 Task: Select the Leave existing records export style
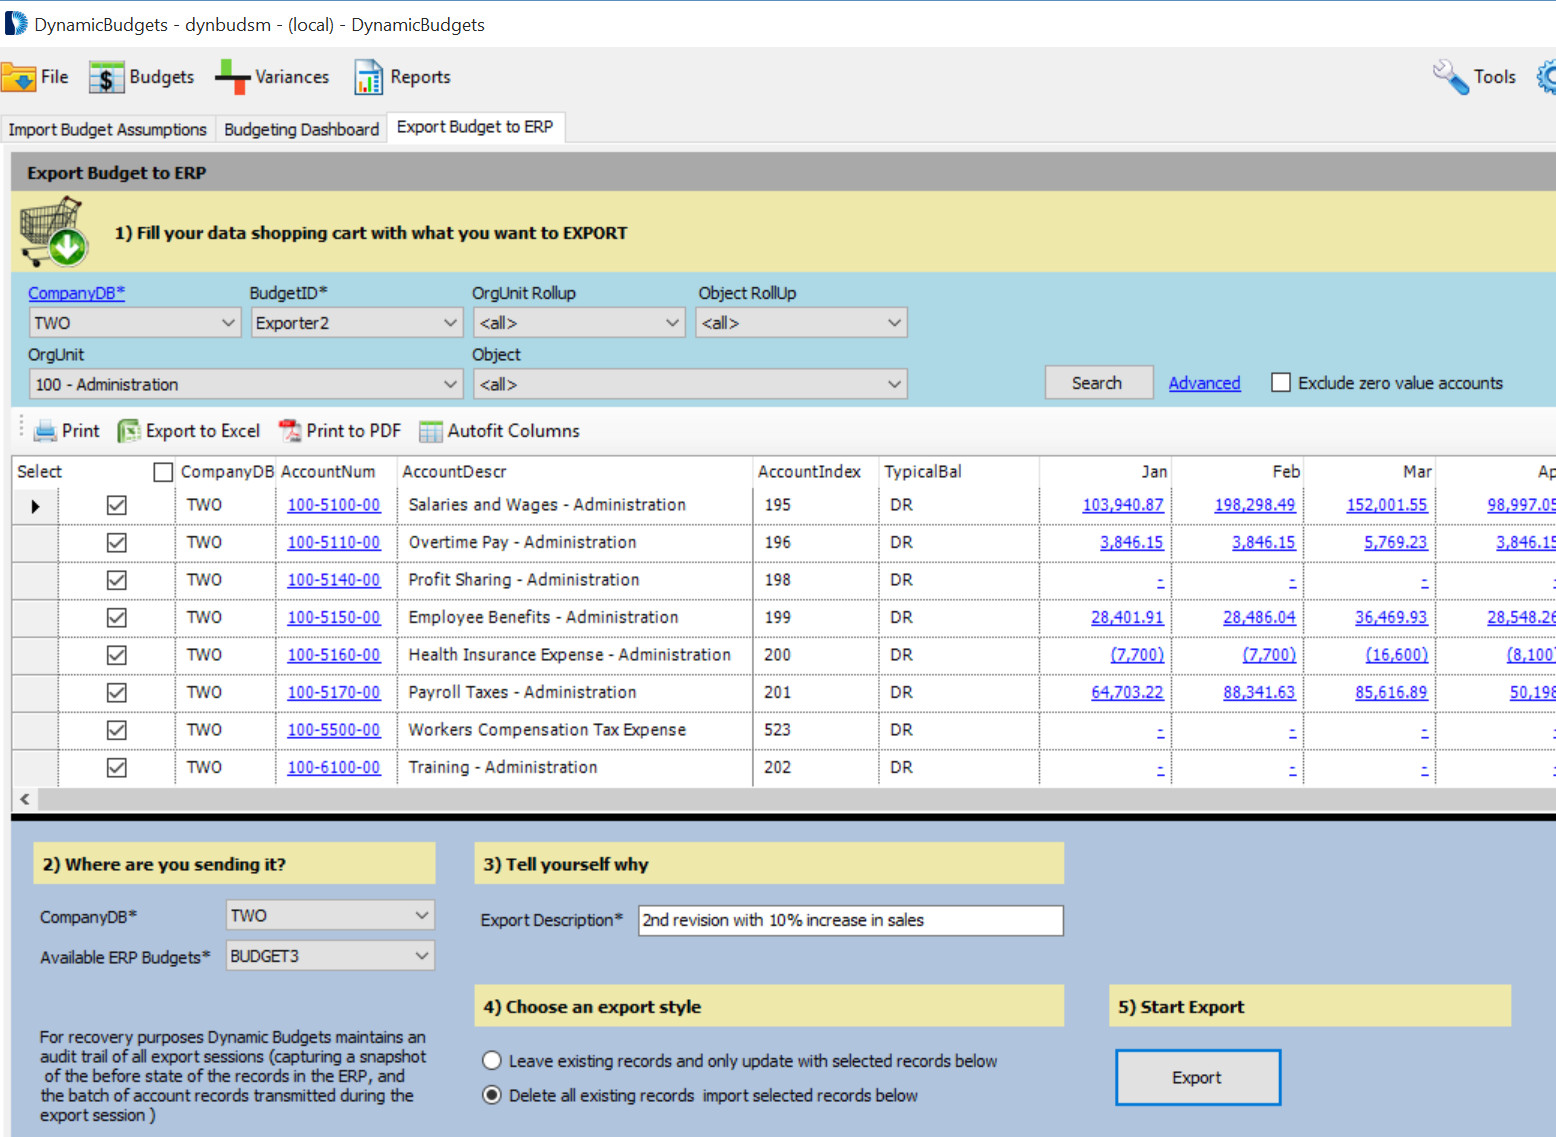491,1060
